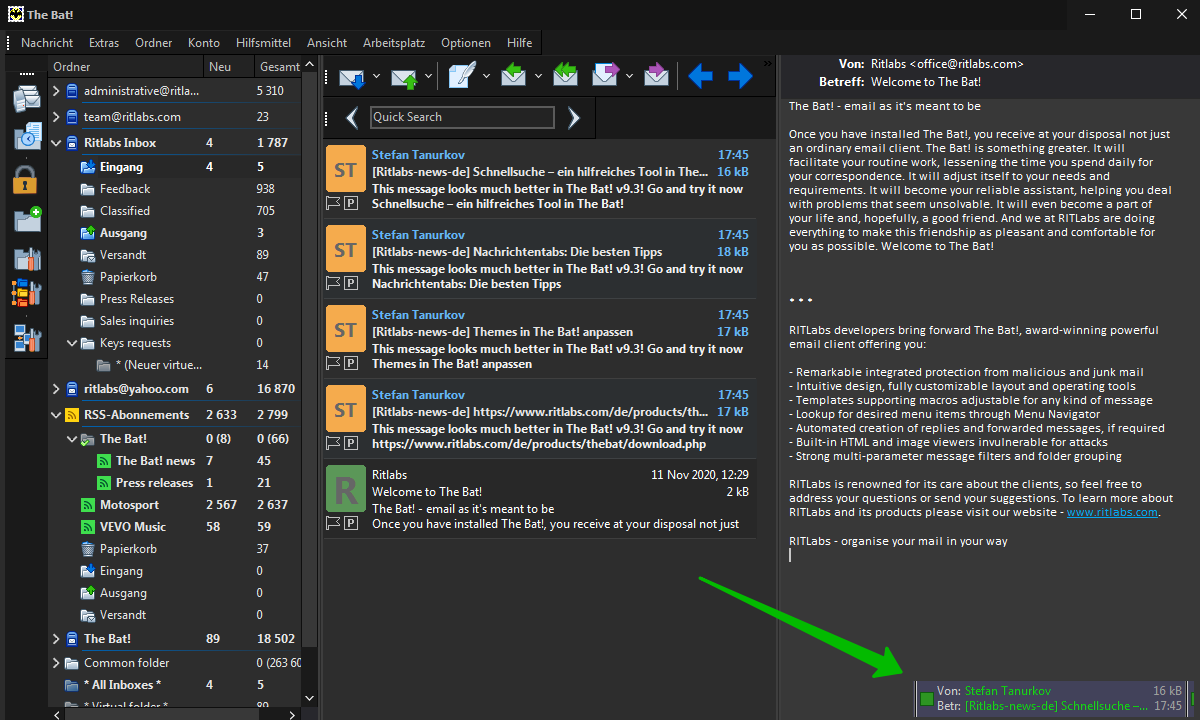Open the dropdown beside the send mail icon
Screen dimensions: 1200x720
click(428, 76)
